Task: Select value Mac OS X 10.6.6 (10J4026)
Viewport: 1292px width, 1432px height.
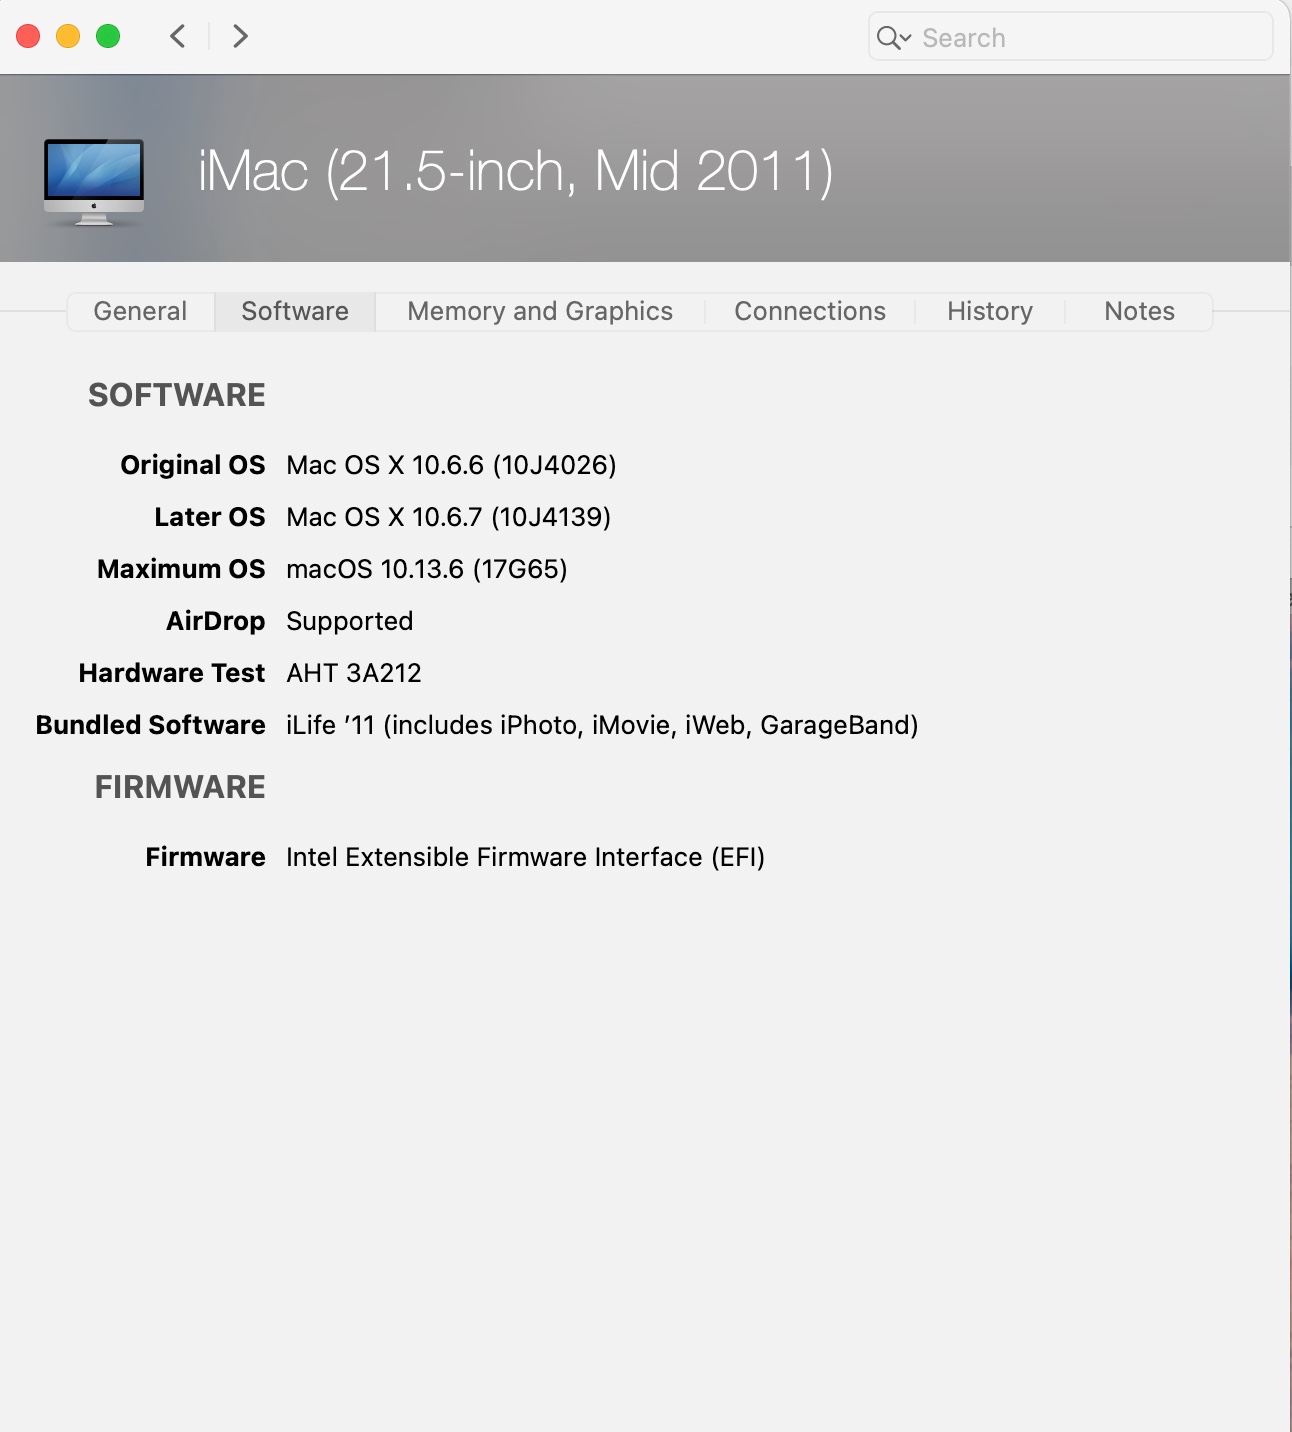Action: click(x=451, y=465)
